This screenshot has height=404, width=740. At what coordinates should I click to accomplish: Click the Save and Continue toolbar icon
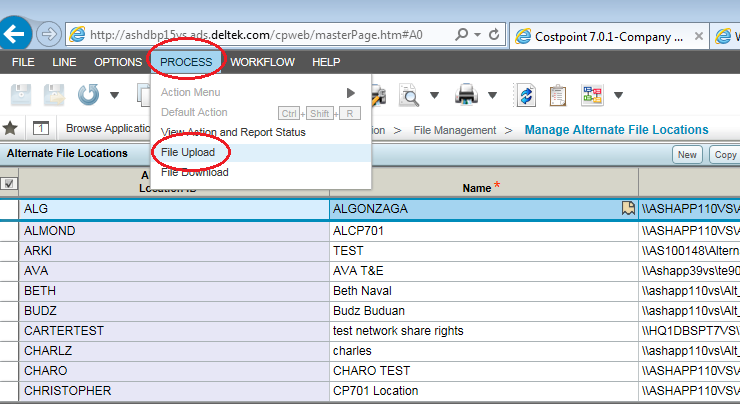pyautogui.click(x=54, y=95)
